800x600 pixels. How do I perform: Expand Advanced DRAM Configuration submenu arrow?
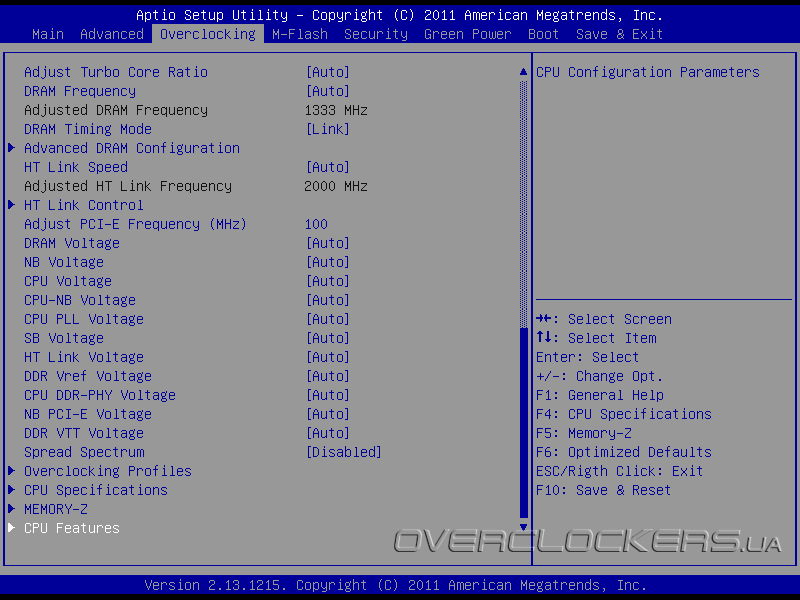pyautogui.click(x=11, y=148)
